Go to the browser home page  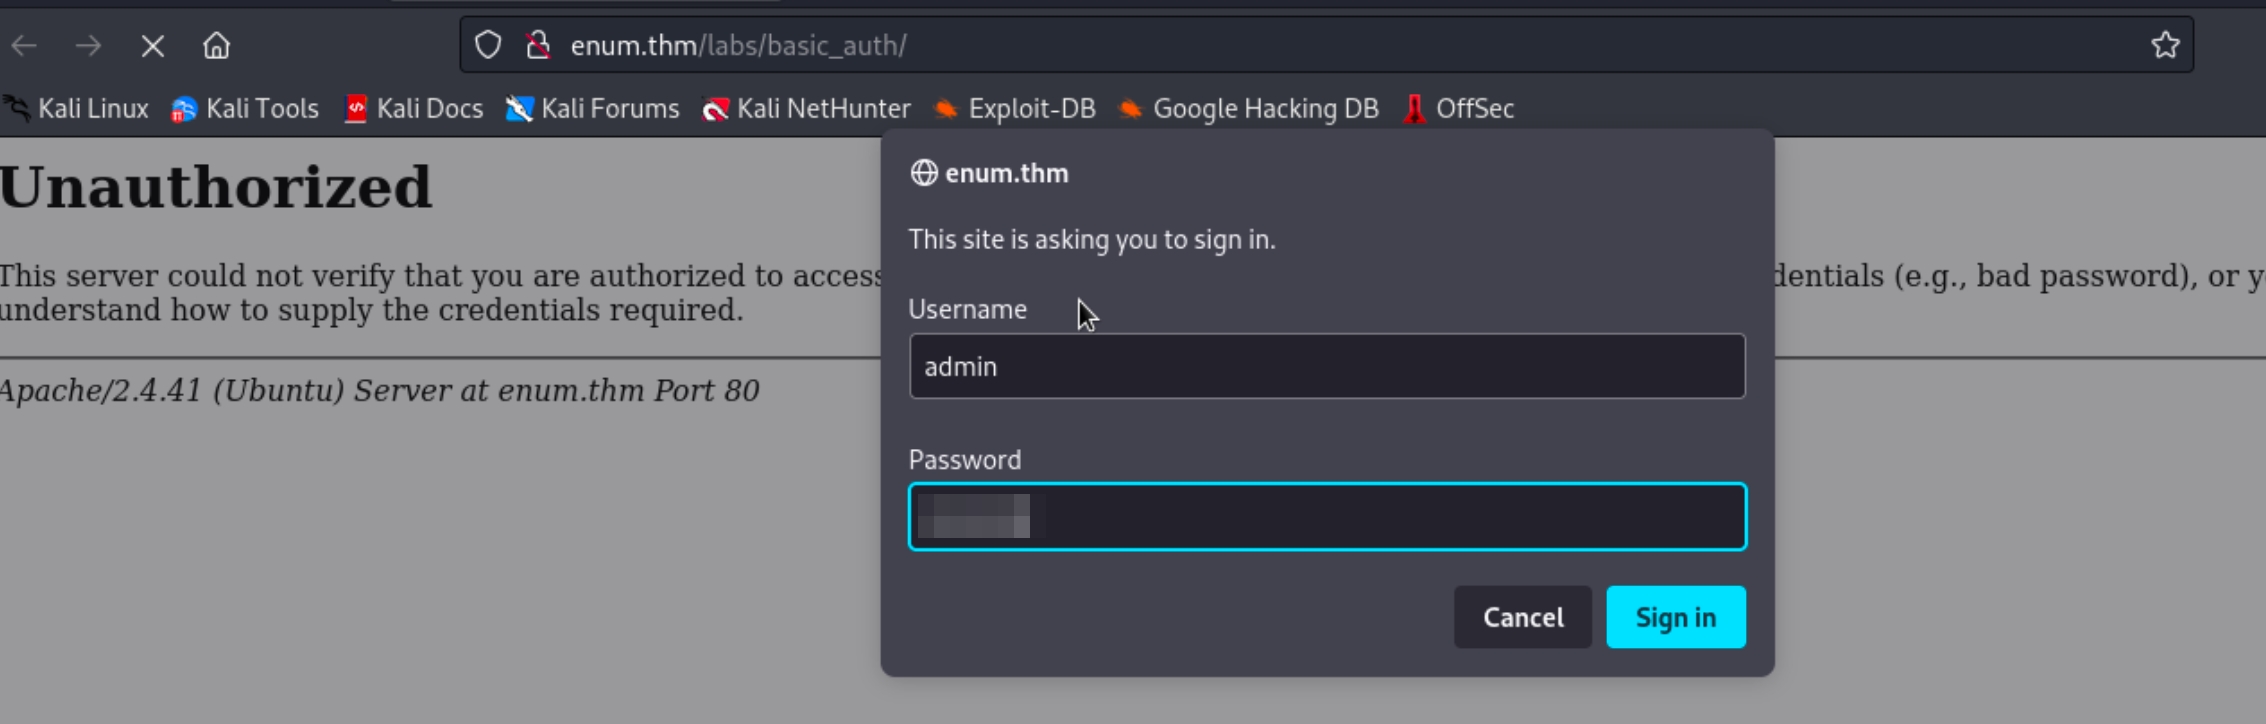216,46
